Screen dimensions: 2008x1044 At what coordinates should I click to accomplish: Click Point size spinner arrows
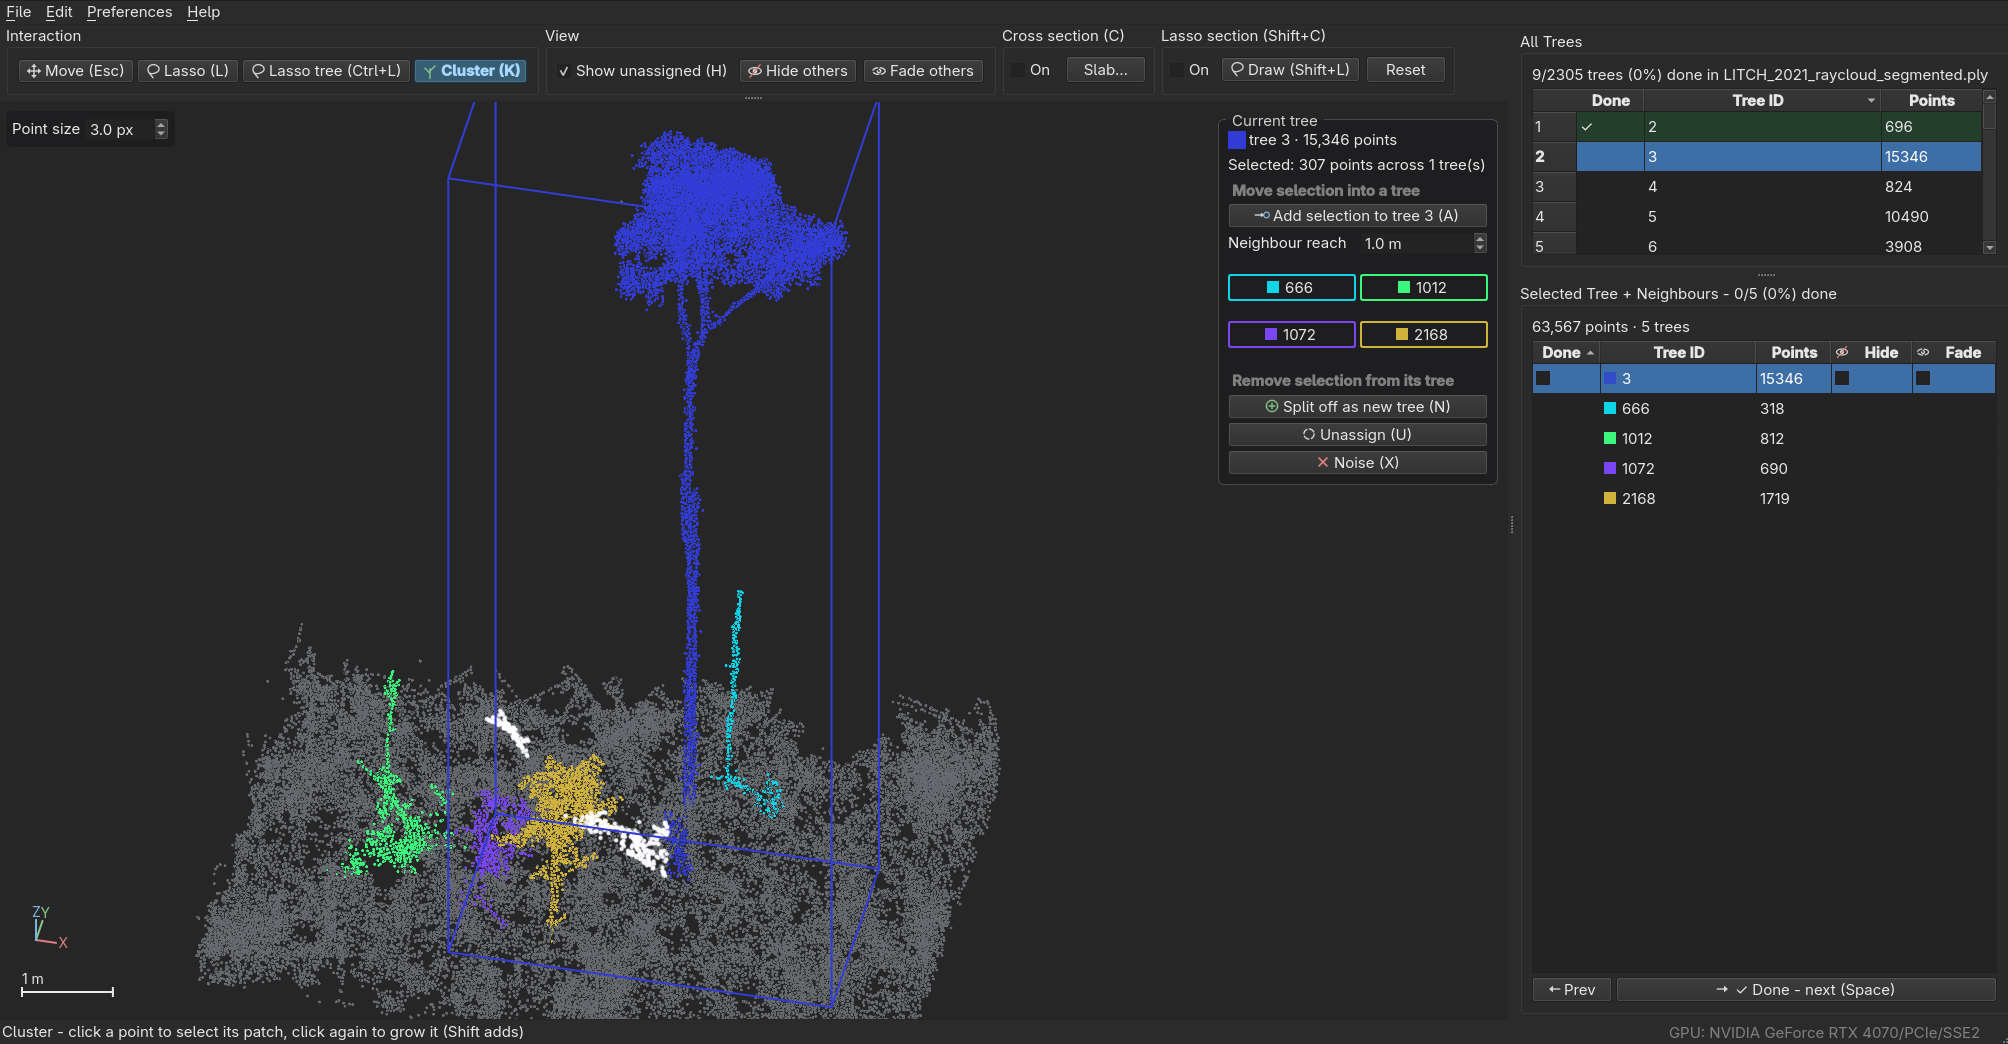coord(161,129)
